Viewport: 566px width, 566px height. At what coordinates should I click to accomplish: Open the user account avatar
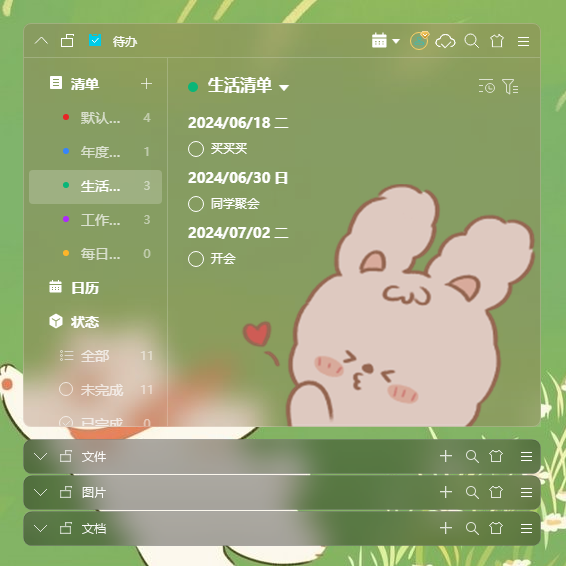(419, 40)
